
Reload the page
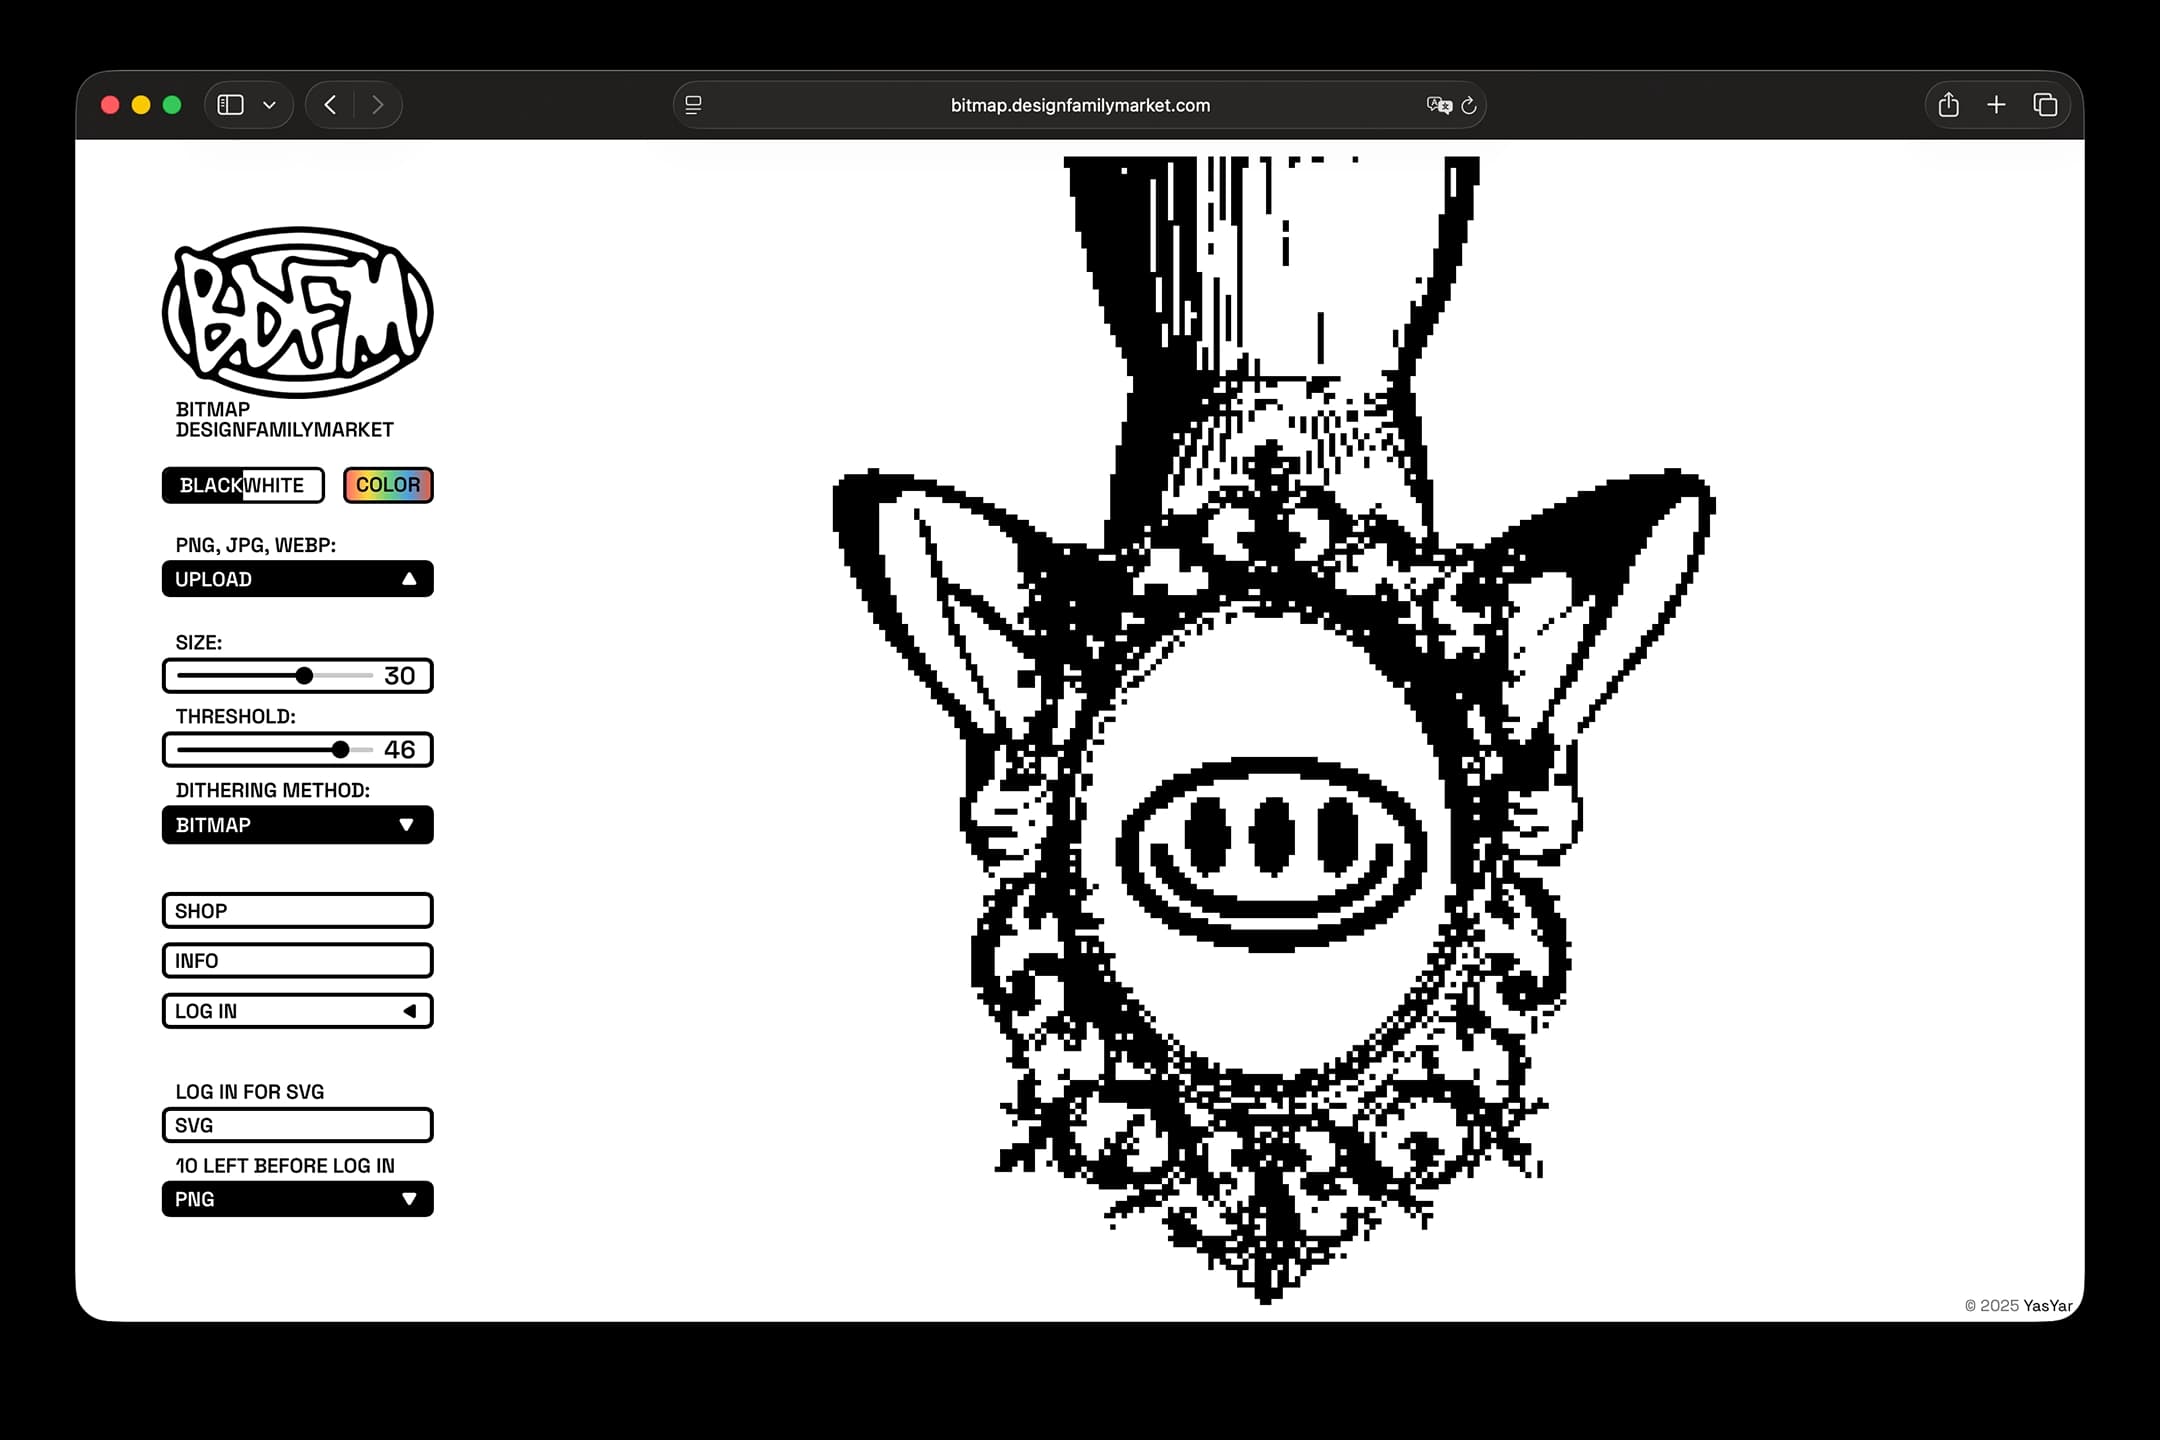[x=1468, y=105]
